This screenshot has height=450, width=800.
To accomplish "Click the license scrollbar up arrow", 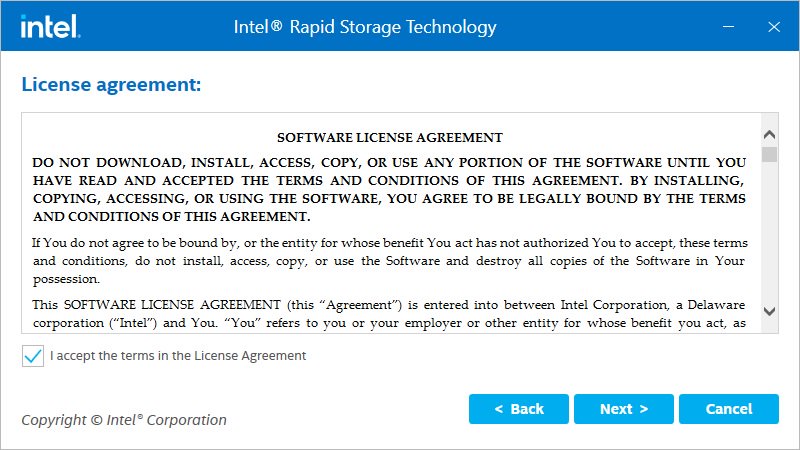I will coord(769,134).
